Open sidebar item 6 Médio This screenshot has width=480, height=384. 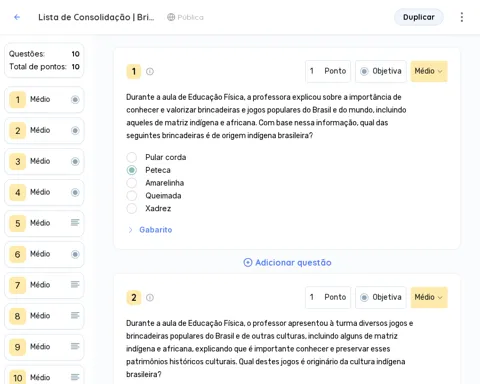tap(44, 254)
